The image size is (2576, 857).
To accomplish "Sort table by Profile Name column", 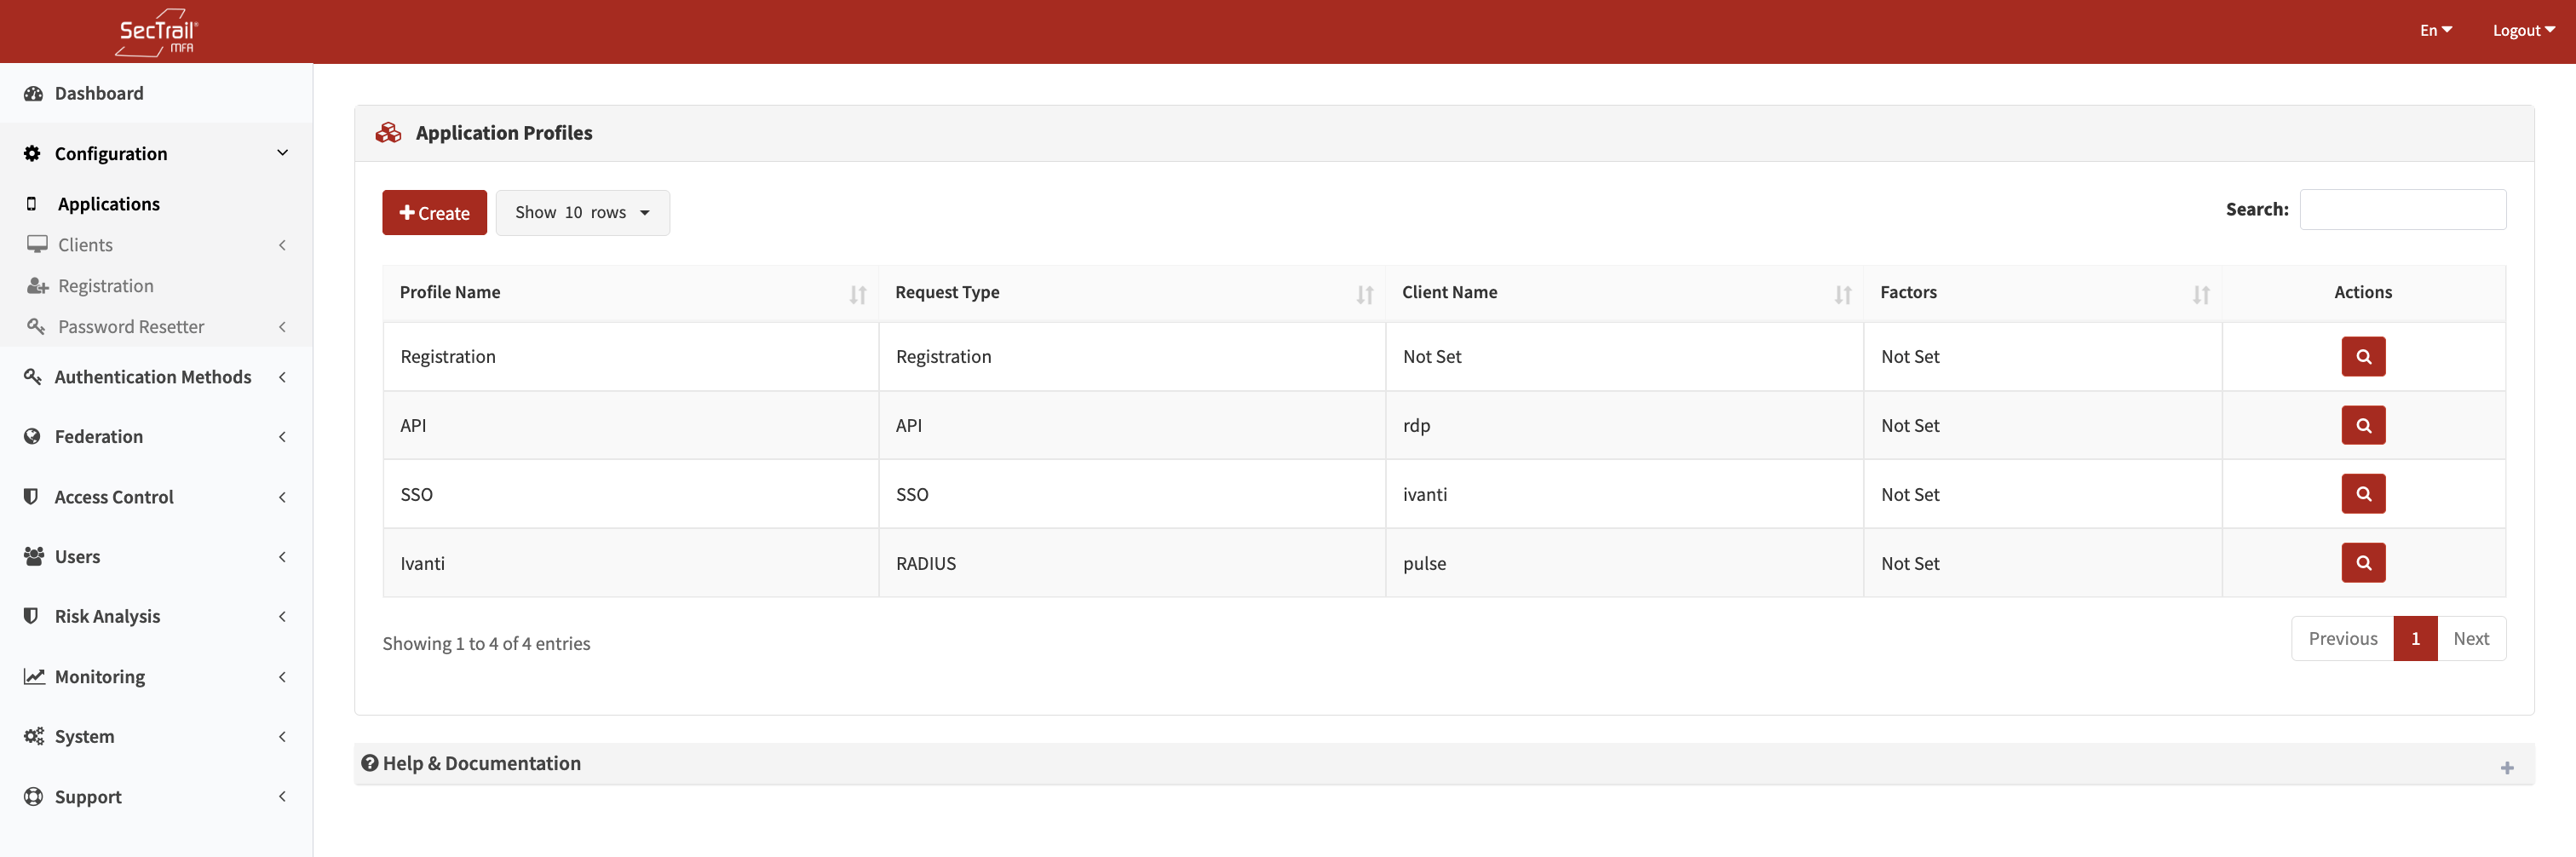I will tap(857, 294).
